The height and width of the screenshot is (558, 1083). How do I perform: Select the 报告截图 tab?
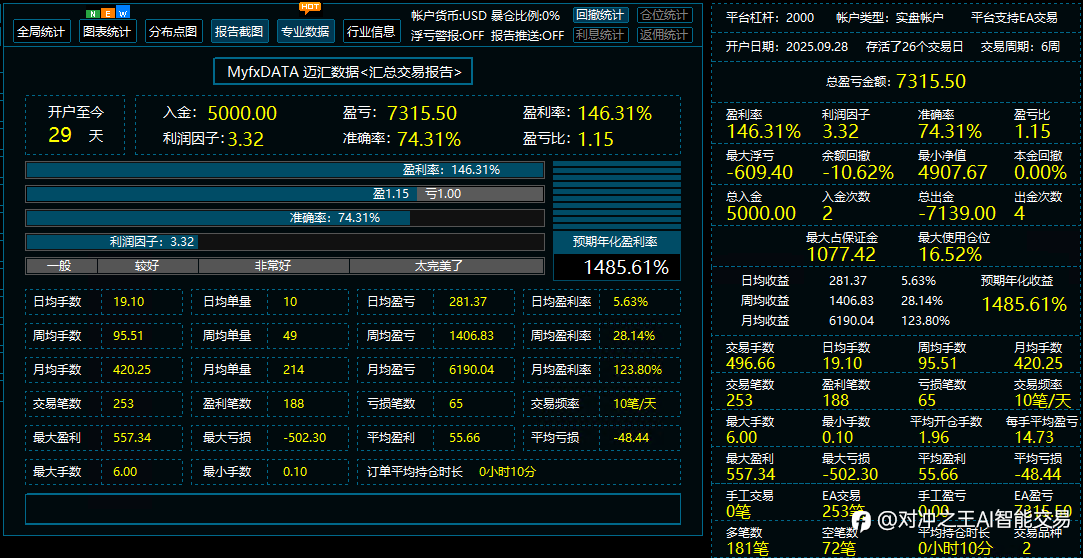(x=240, y=31)
